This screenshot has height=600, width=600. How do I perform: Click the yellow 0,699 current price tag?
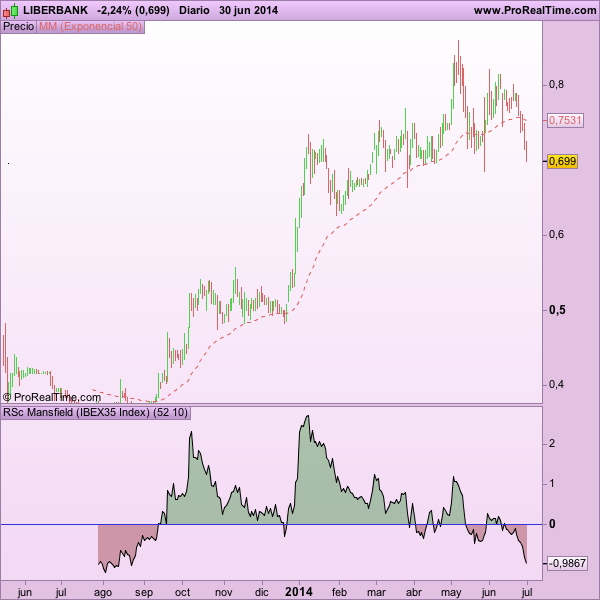[562, 161]
